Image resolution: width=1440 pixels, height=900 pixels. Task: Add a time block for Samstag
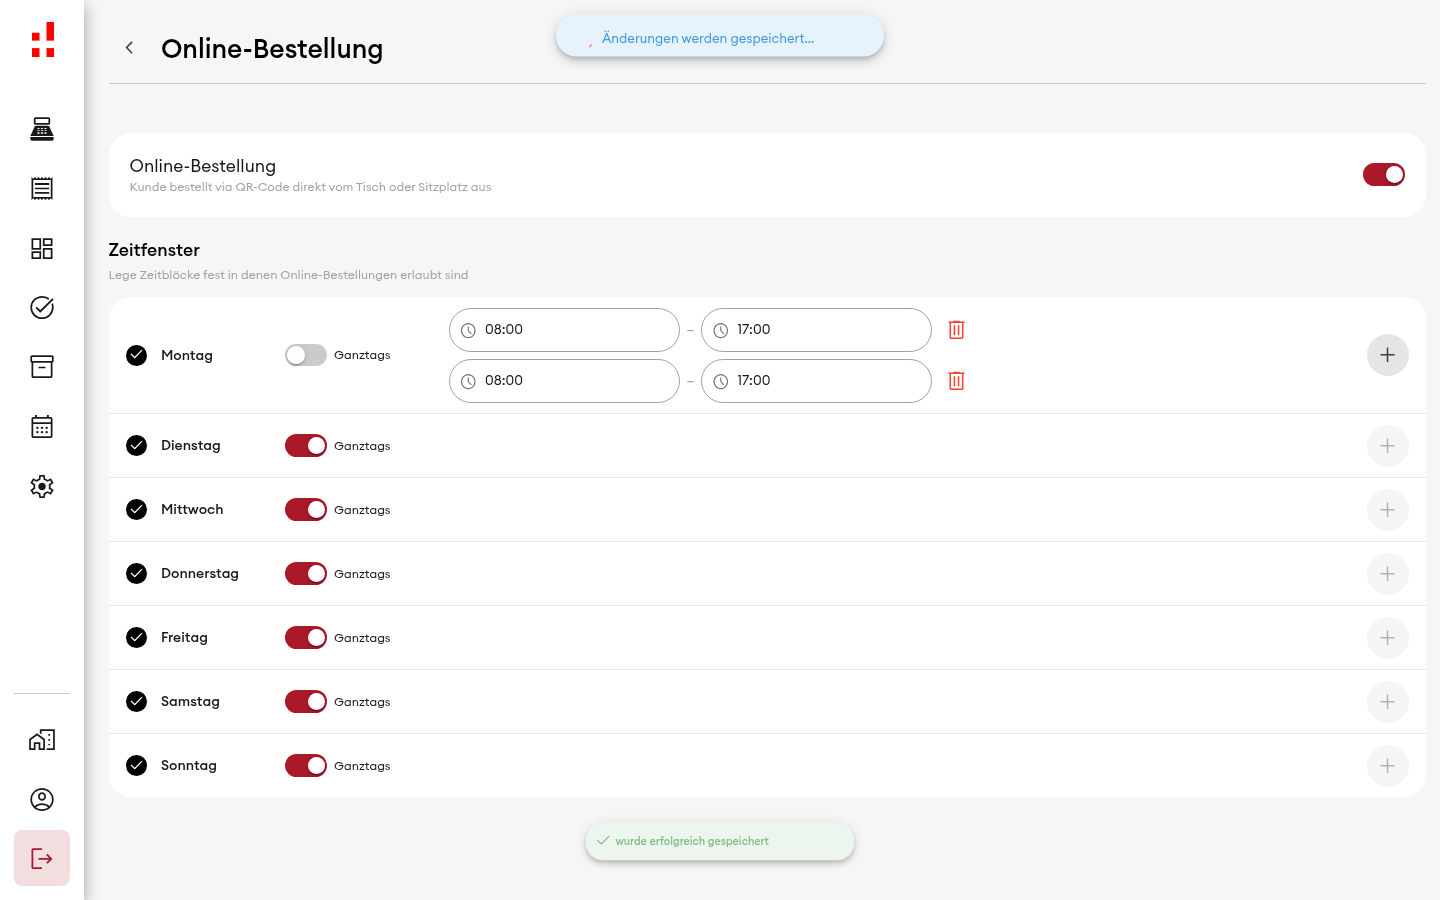[x=1387, y=702]
